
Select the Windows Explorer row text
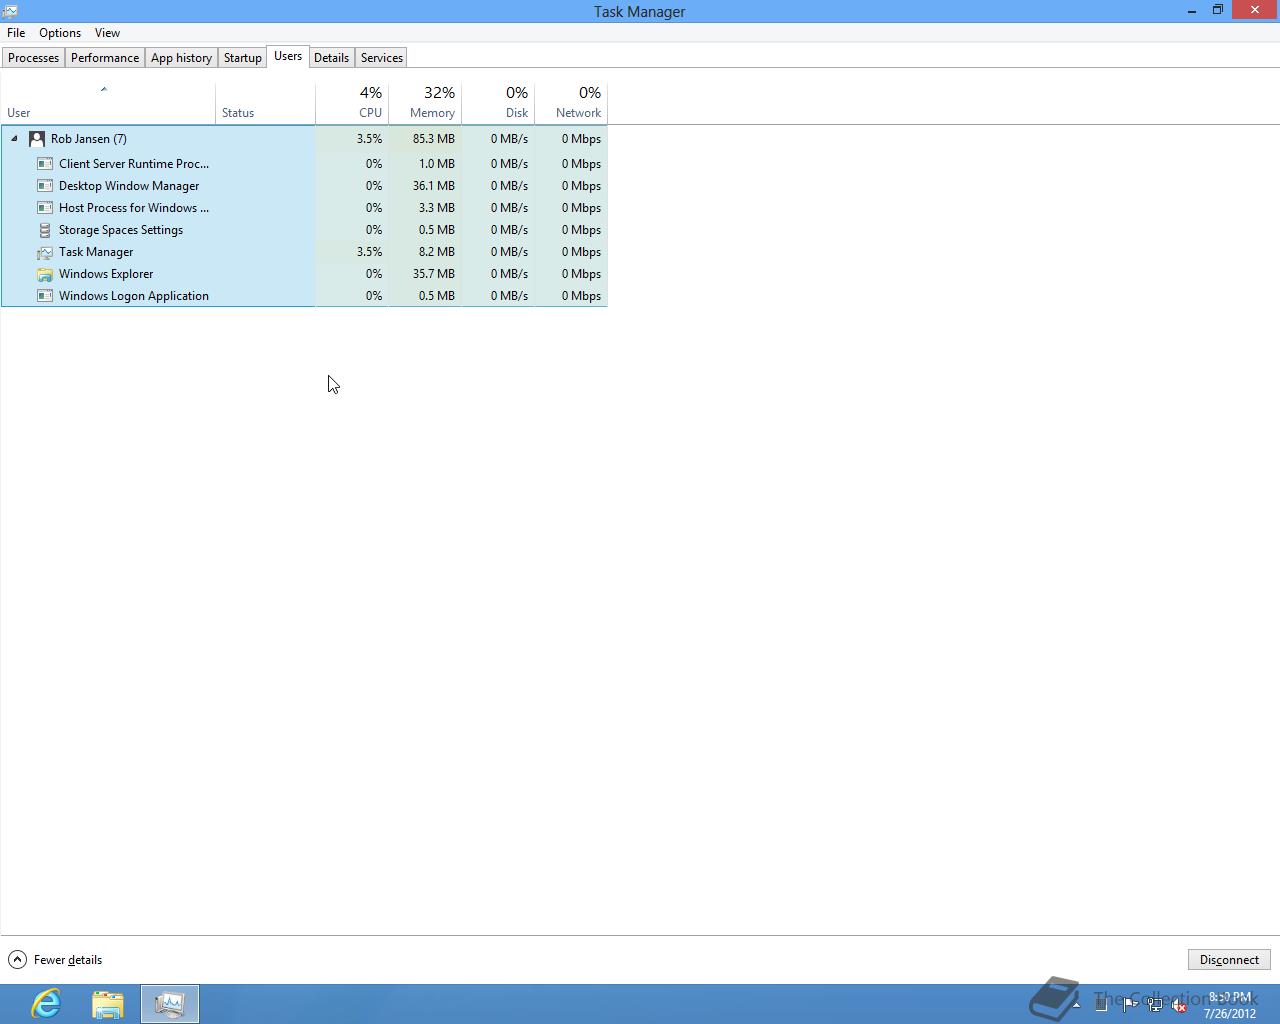click(x=106, y=274)
